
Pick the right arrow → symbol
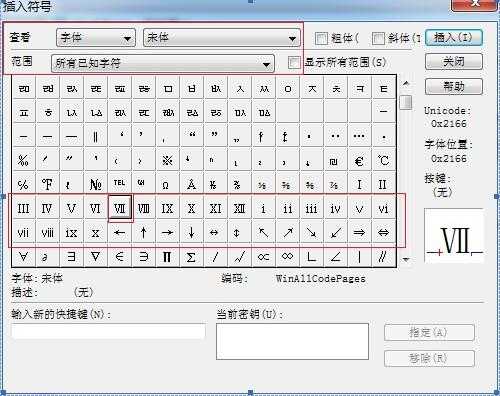coord(167,233)
